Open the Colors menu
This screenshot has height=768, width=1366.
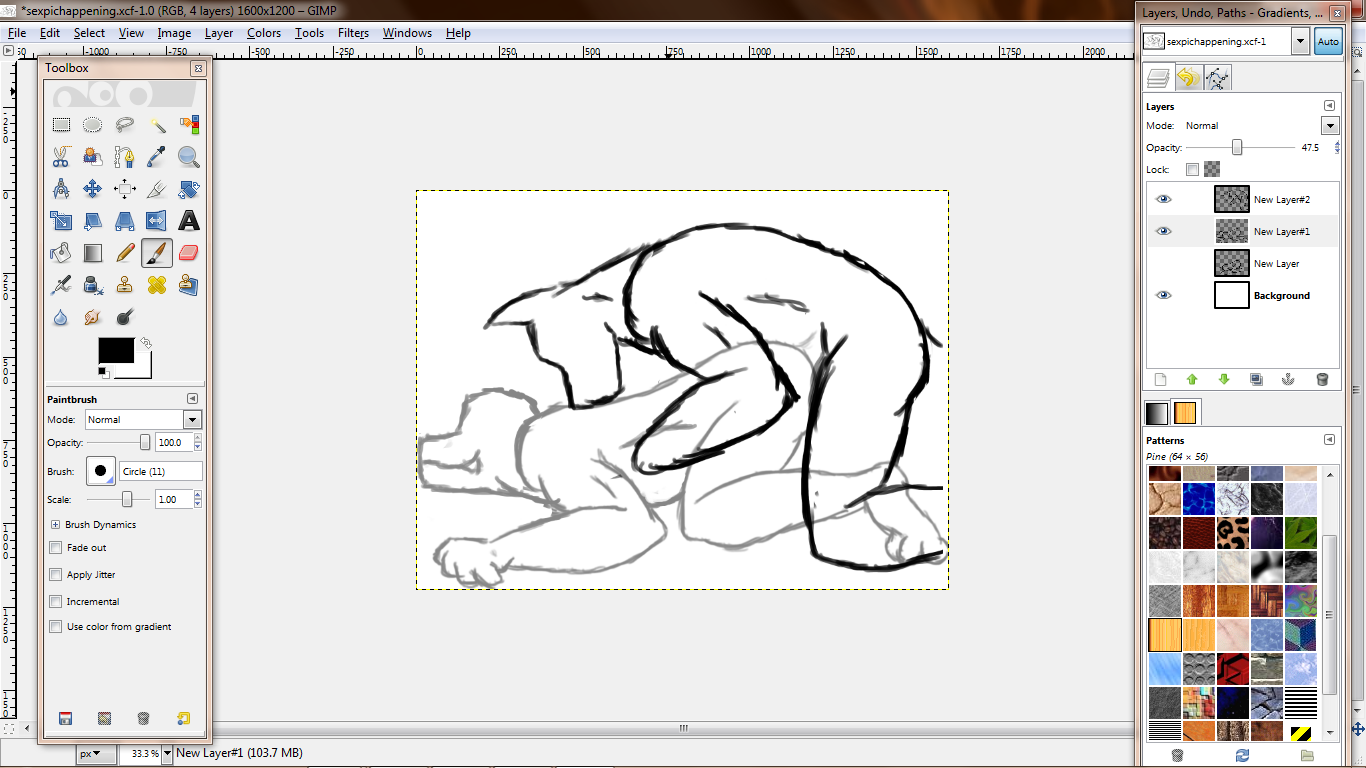click(264, 33)
